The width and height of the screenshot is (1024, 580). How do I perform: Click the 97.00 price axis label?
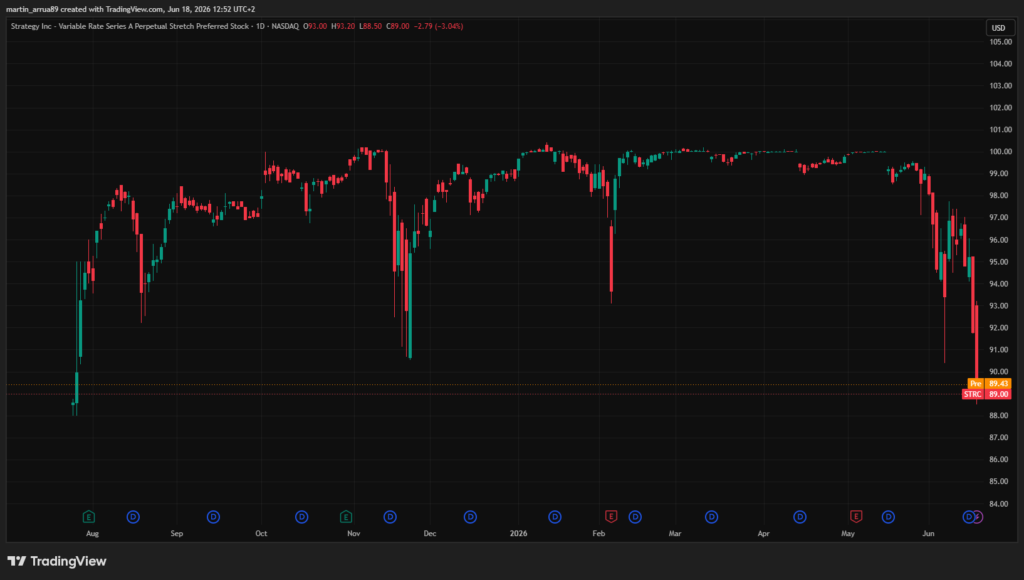click(1000, 218)
